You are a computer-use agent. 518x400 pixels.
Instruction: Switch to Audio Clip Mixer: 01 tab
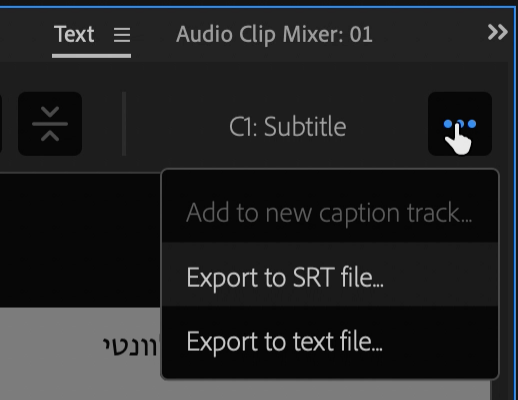274,34
